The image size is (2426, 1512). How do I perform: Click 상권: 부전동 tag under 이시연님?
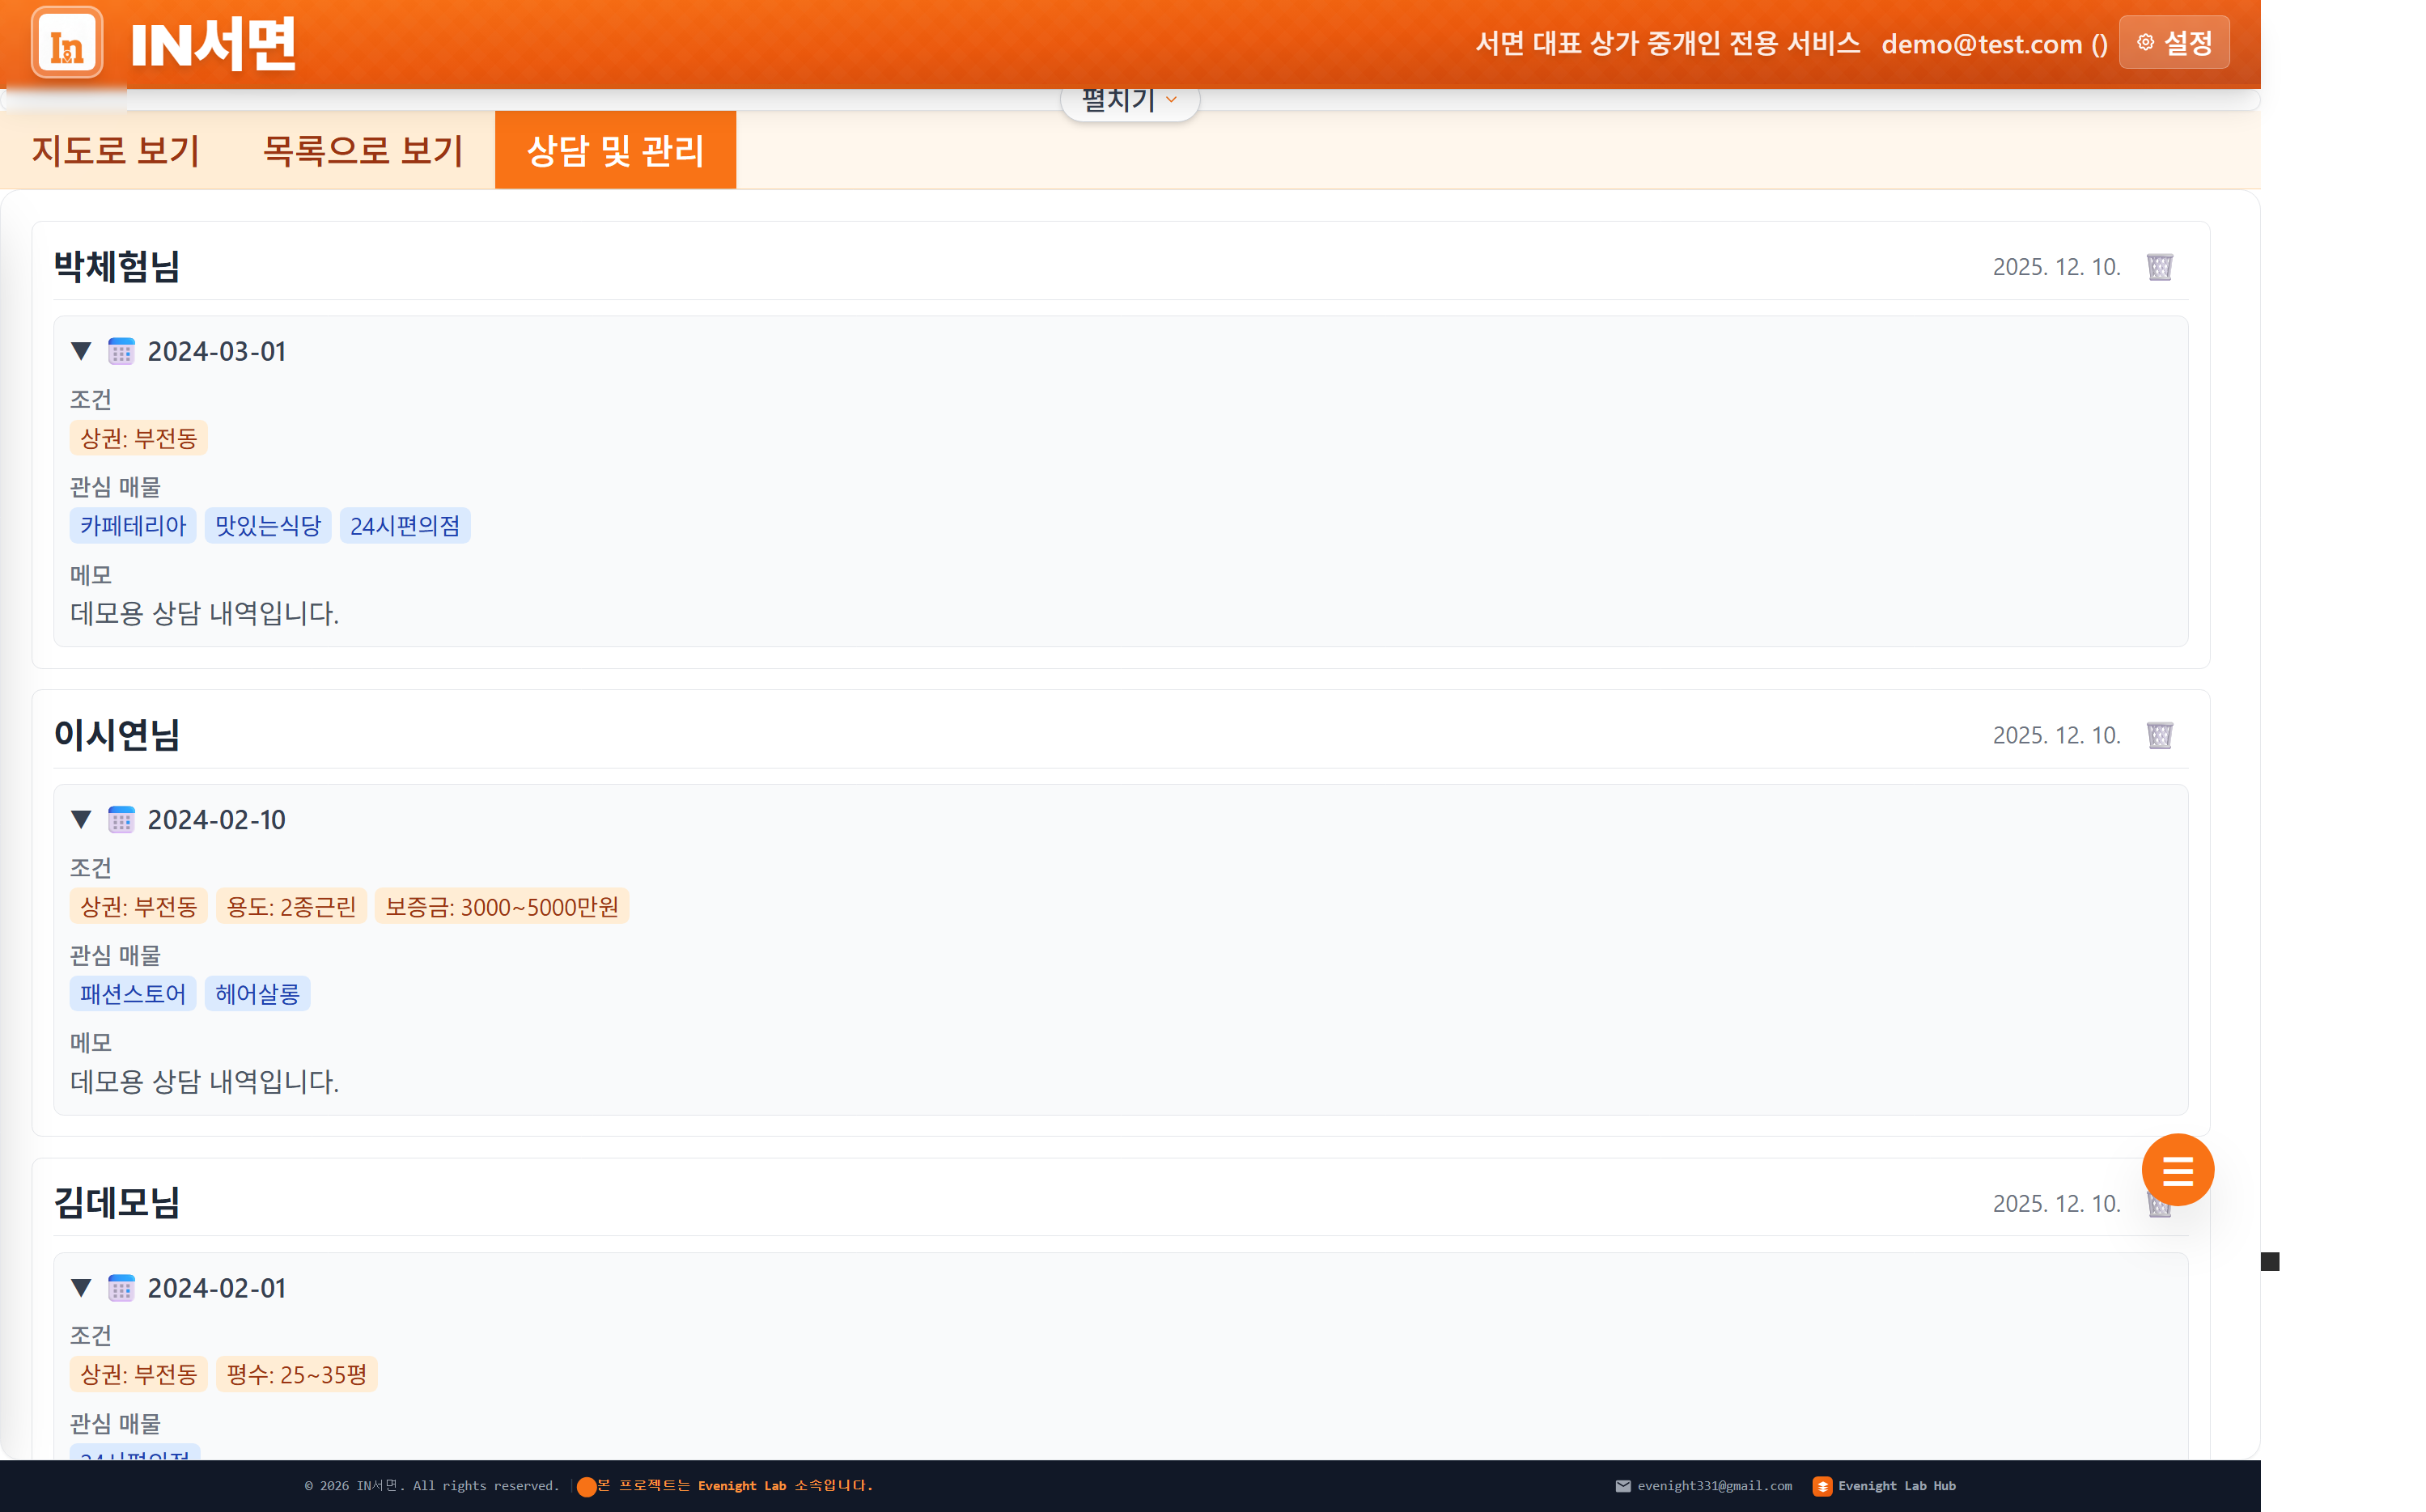point(138,907)
